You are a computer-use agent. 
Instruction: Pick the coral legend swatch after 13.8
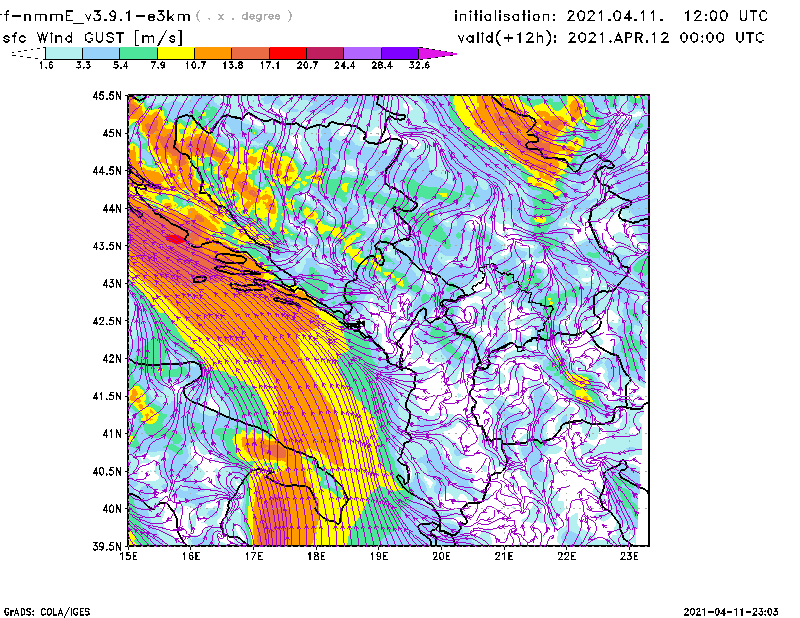pyautogui.click(x=251, y=53)
